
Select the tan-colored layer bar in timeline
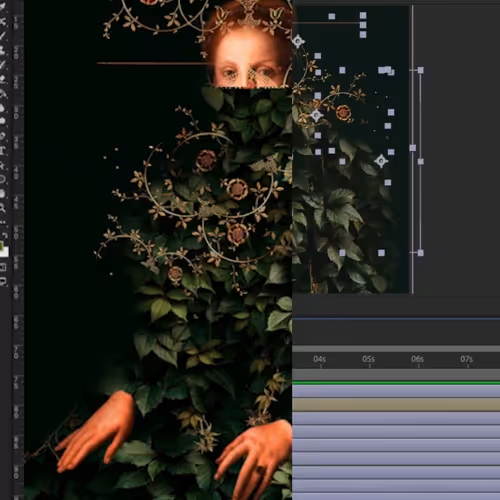(x=396, y=405)
